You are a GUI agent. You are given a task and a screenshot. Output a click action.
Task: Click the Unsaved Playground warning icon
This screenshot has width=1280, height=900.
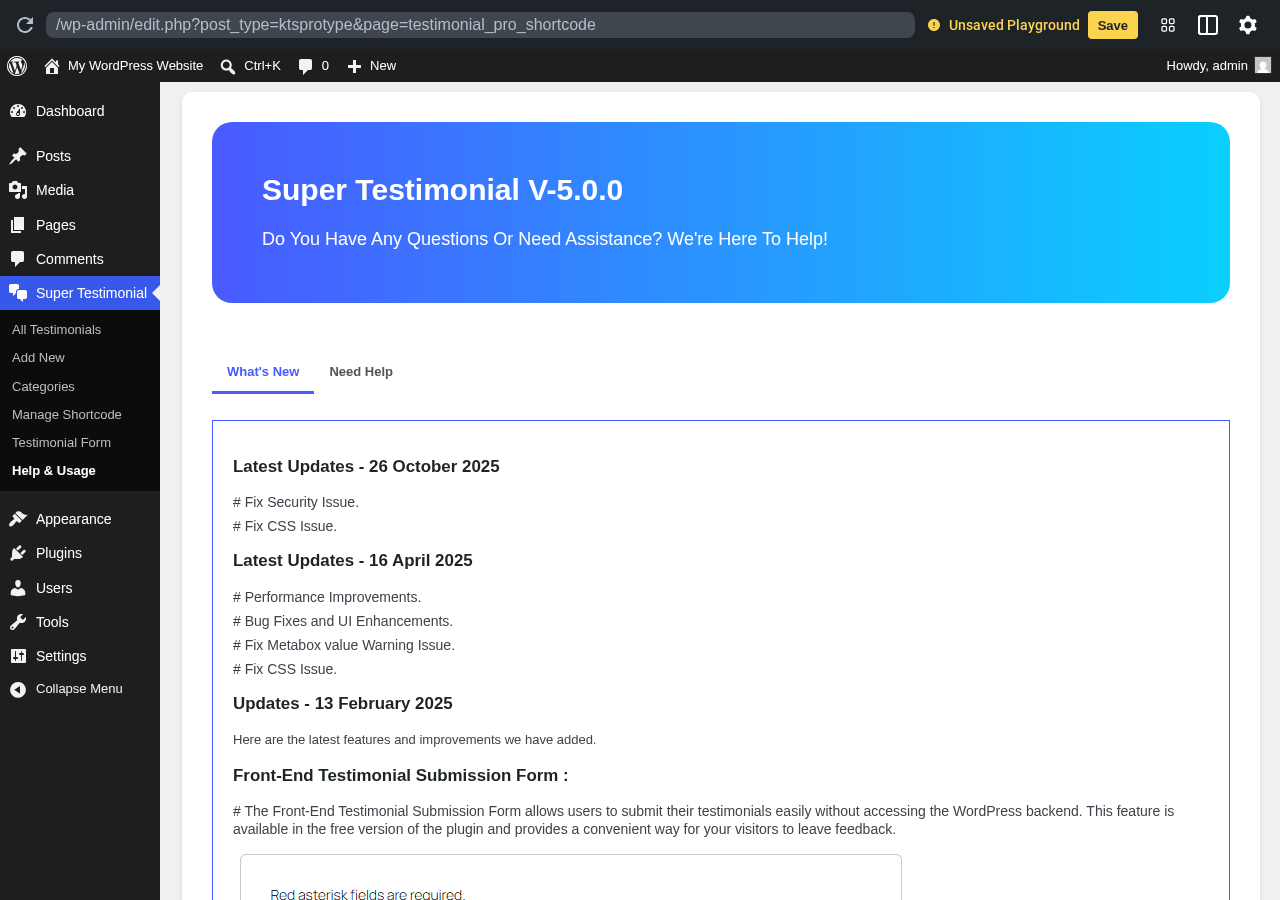pos(934,25)
